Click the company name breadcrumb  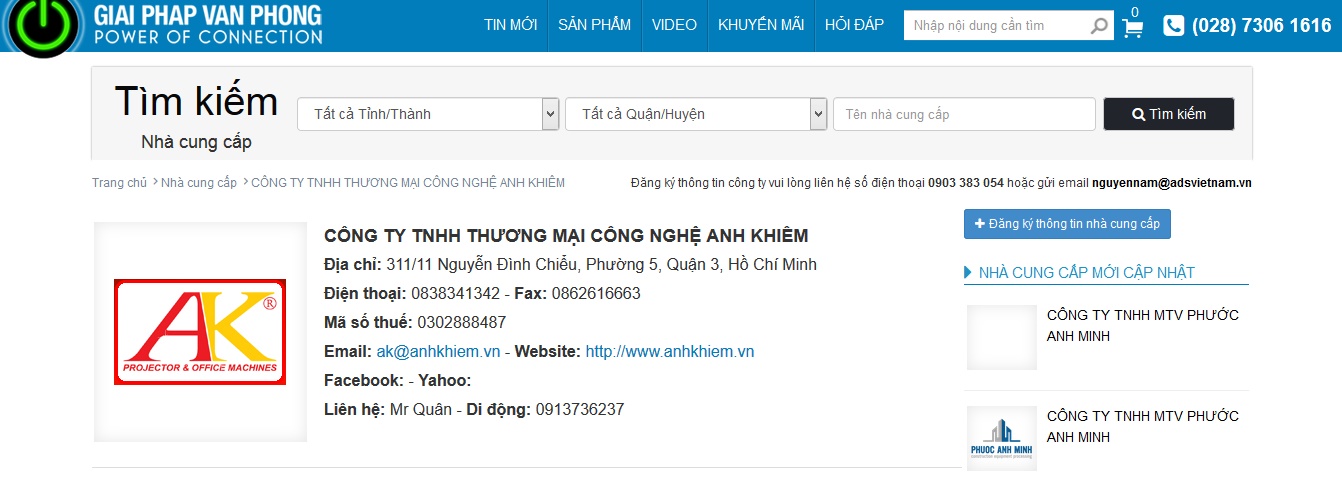408,183
